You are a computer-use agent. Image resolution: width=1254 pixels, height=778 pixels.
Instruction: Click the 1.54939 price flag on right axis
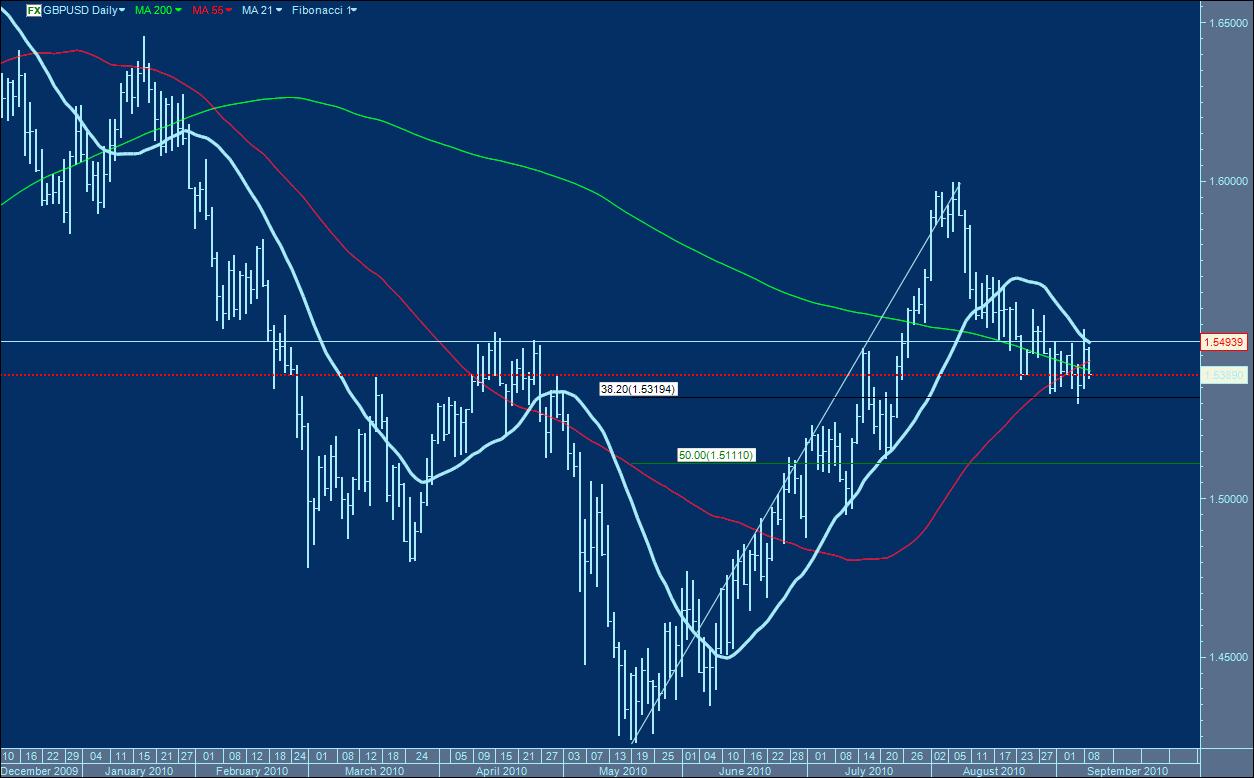click(x=1225, y=341)
